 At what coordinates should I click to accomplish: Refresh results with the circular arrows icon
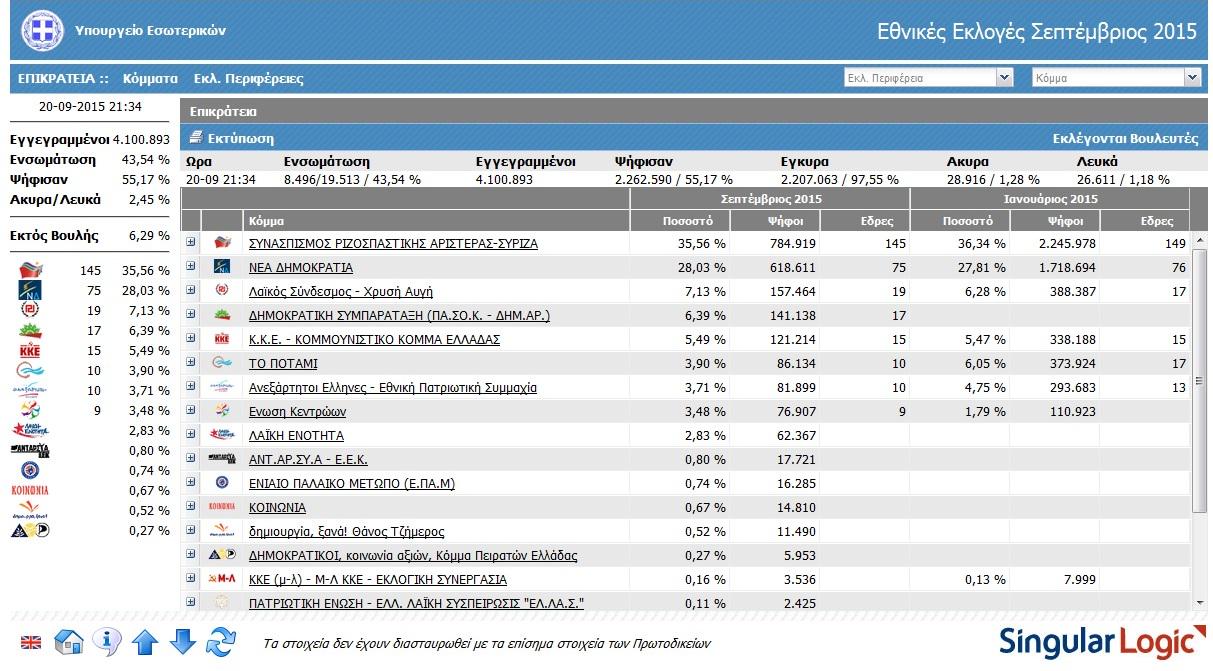(x=221, y=641)
